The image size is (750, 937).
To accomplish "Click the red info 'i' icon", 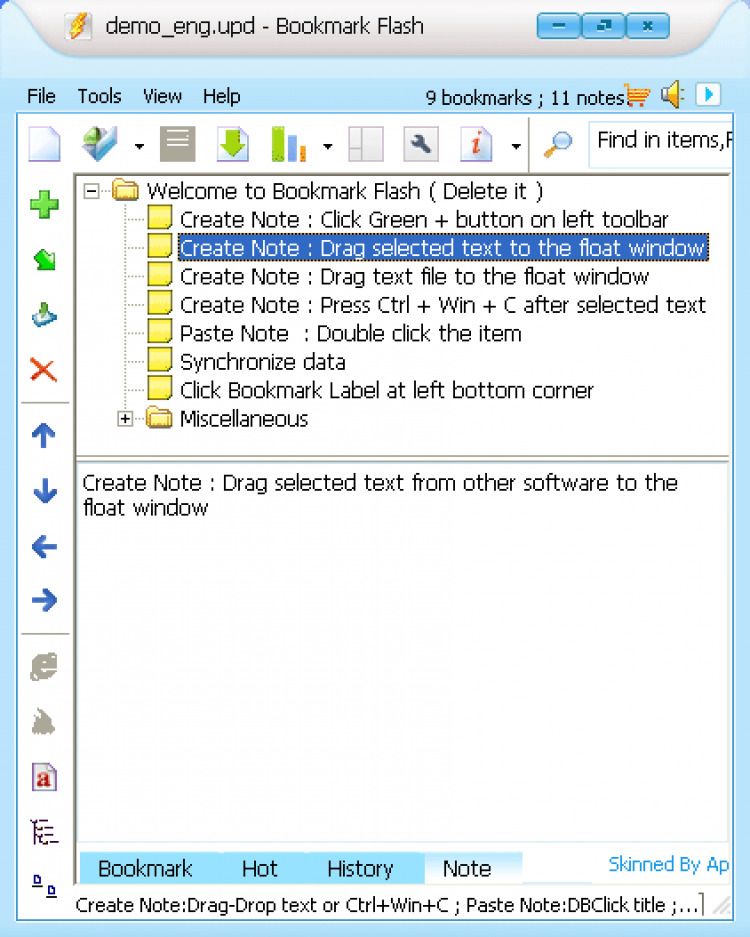I will click(476, 144).
